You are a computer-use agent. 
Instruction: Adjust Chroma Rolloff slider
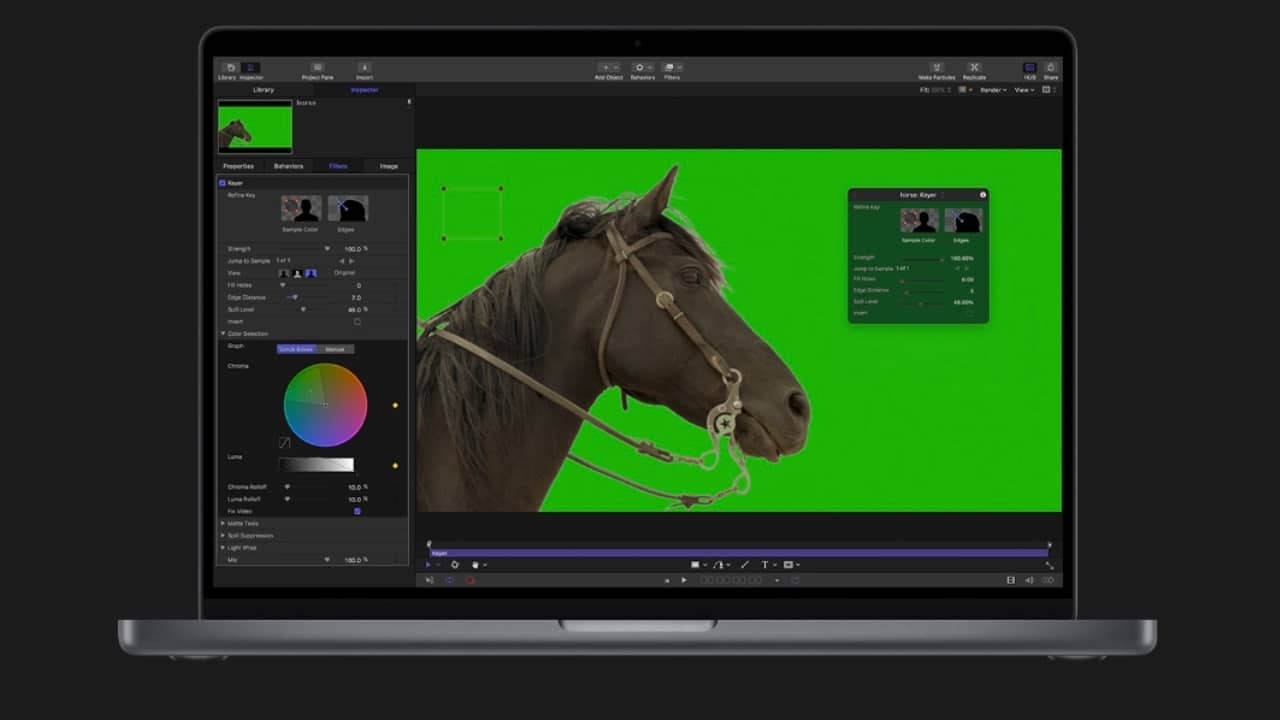(288, 487)
